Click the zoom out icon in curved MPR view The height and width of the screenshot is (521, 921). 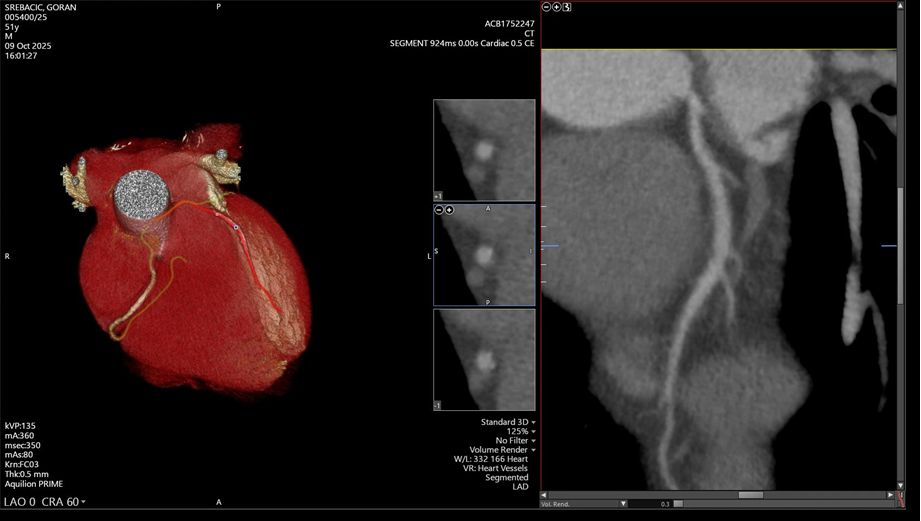546,7
